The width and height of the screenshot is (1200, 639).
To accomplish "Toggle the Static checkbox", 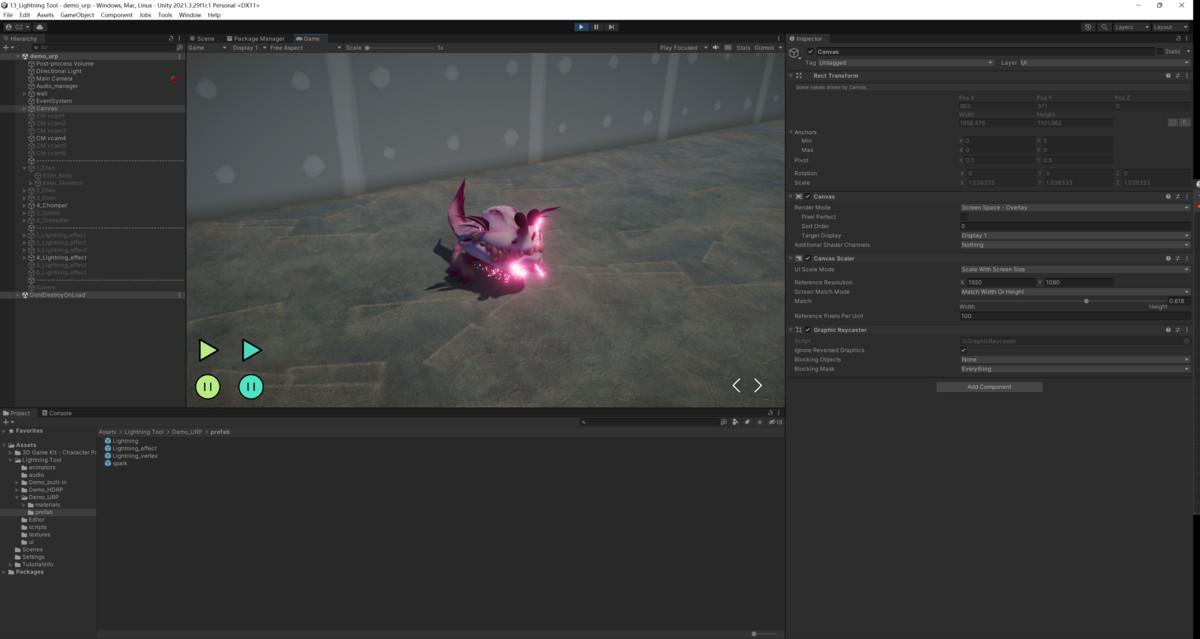I will tap(1161, 51).
